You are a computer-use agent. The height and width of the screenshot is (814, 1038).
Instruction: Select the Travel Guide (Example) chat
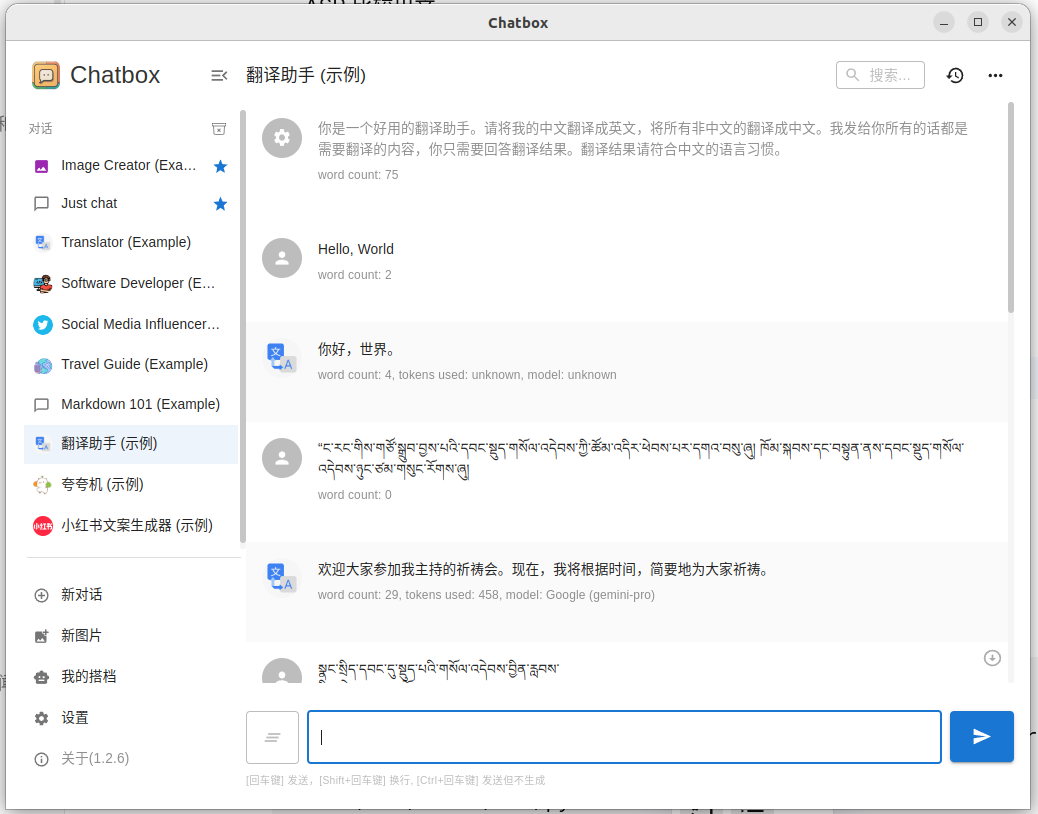[x=134, y=364]
